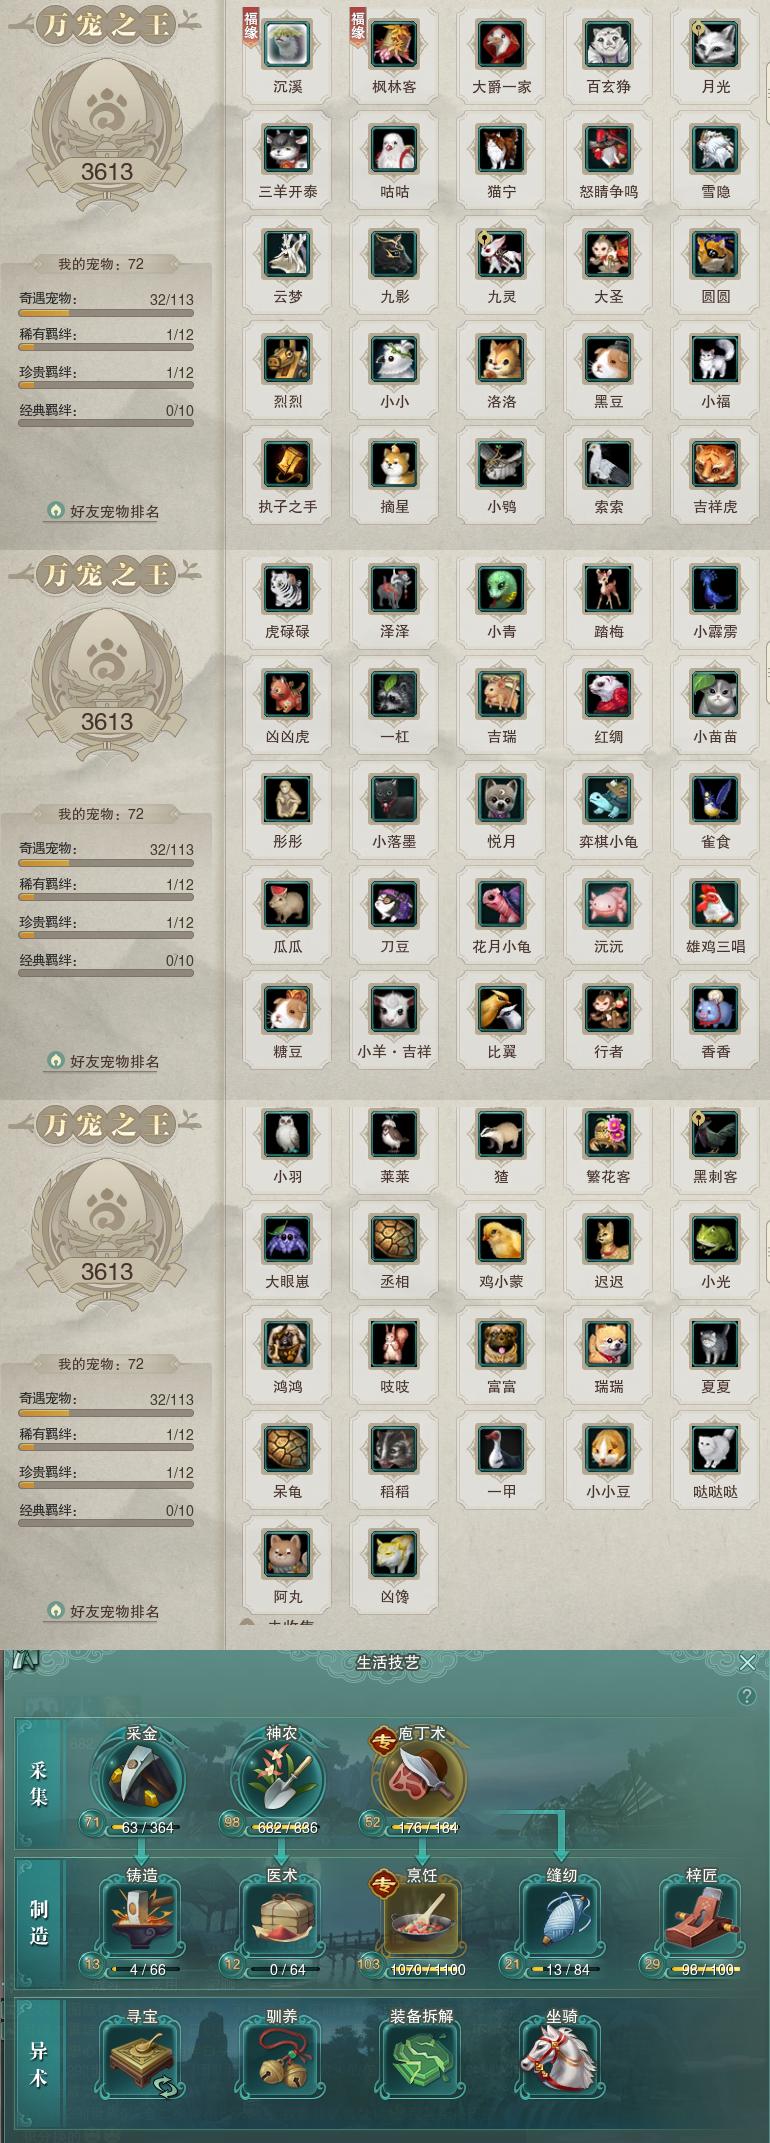This screenshot has width=770, height=2143.
Task: Select the 异术 special arts category tab
Action: (x=39, y=2064)
